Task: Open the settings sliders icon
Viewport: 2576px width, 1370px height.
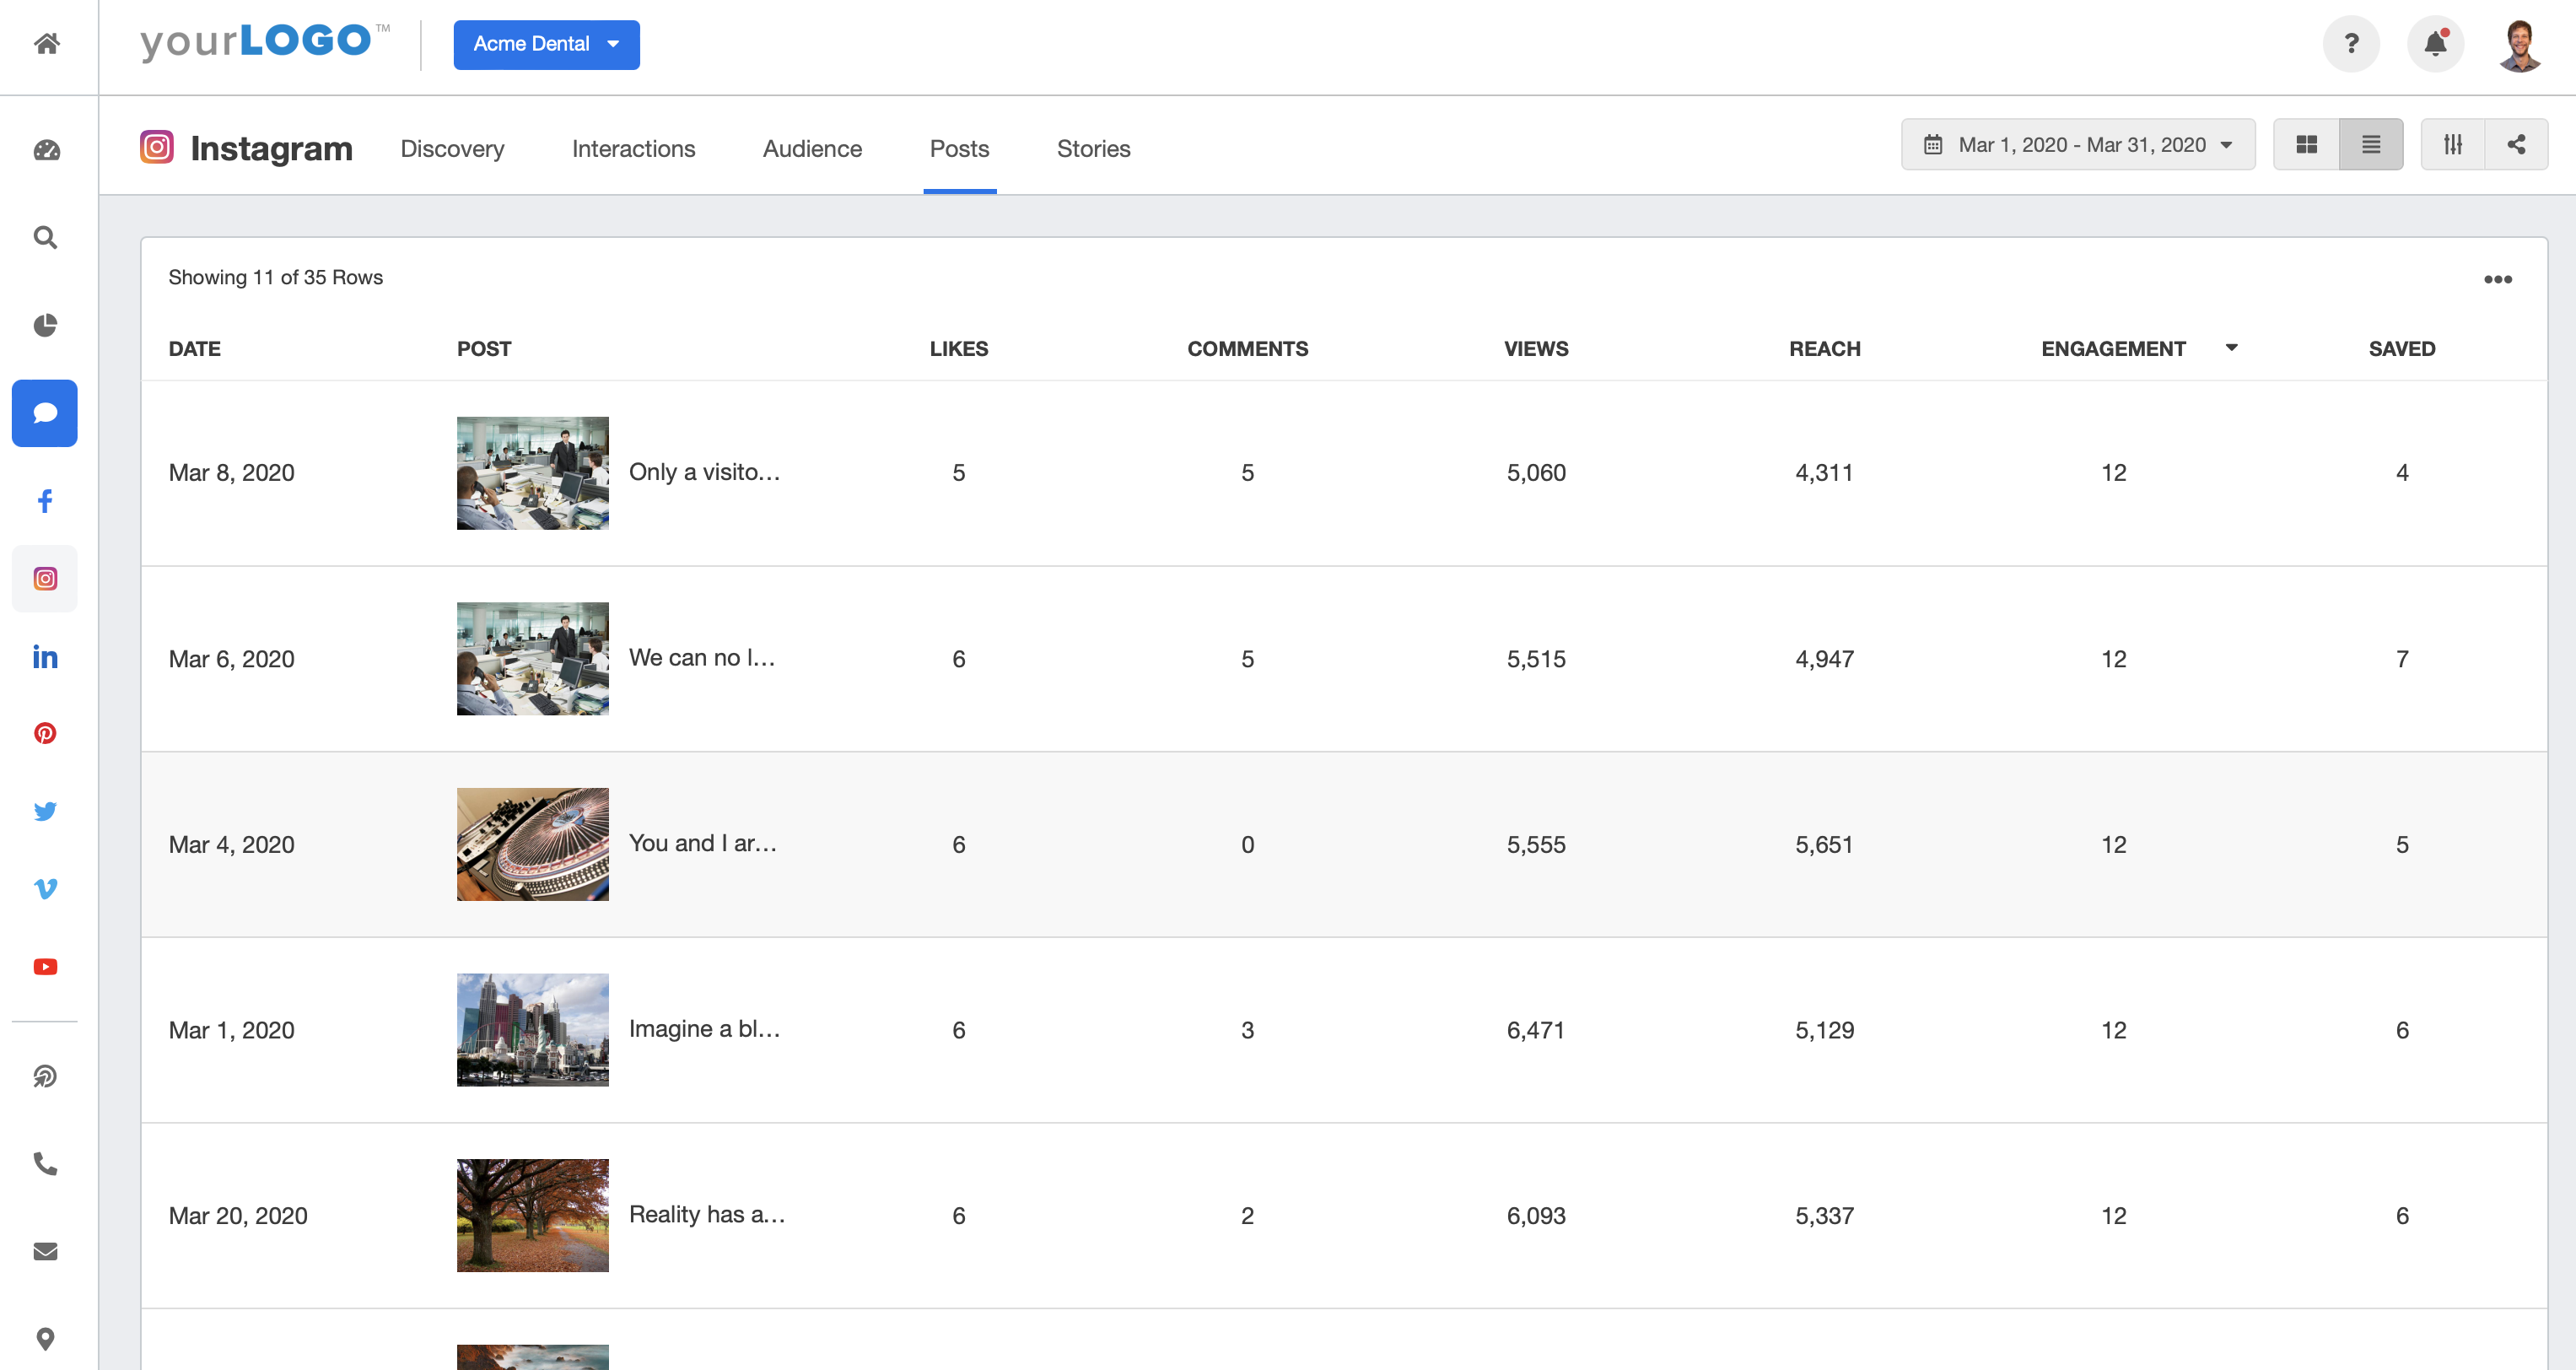Action: coord(2453,145)
